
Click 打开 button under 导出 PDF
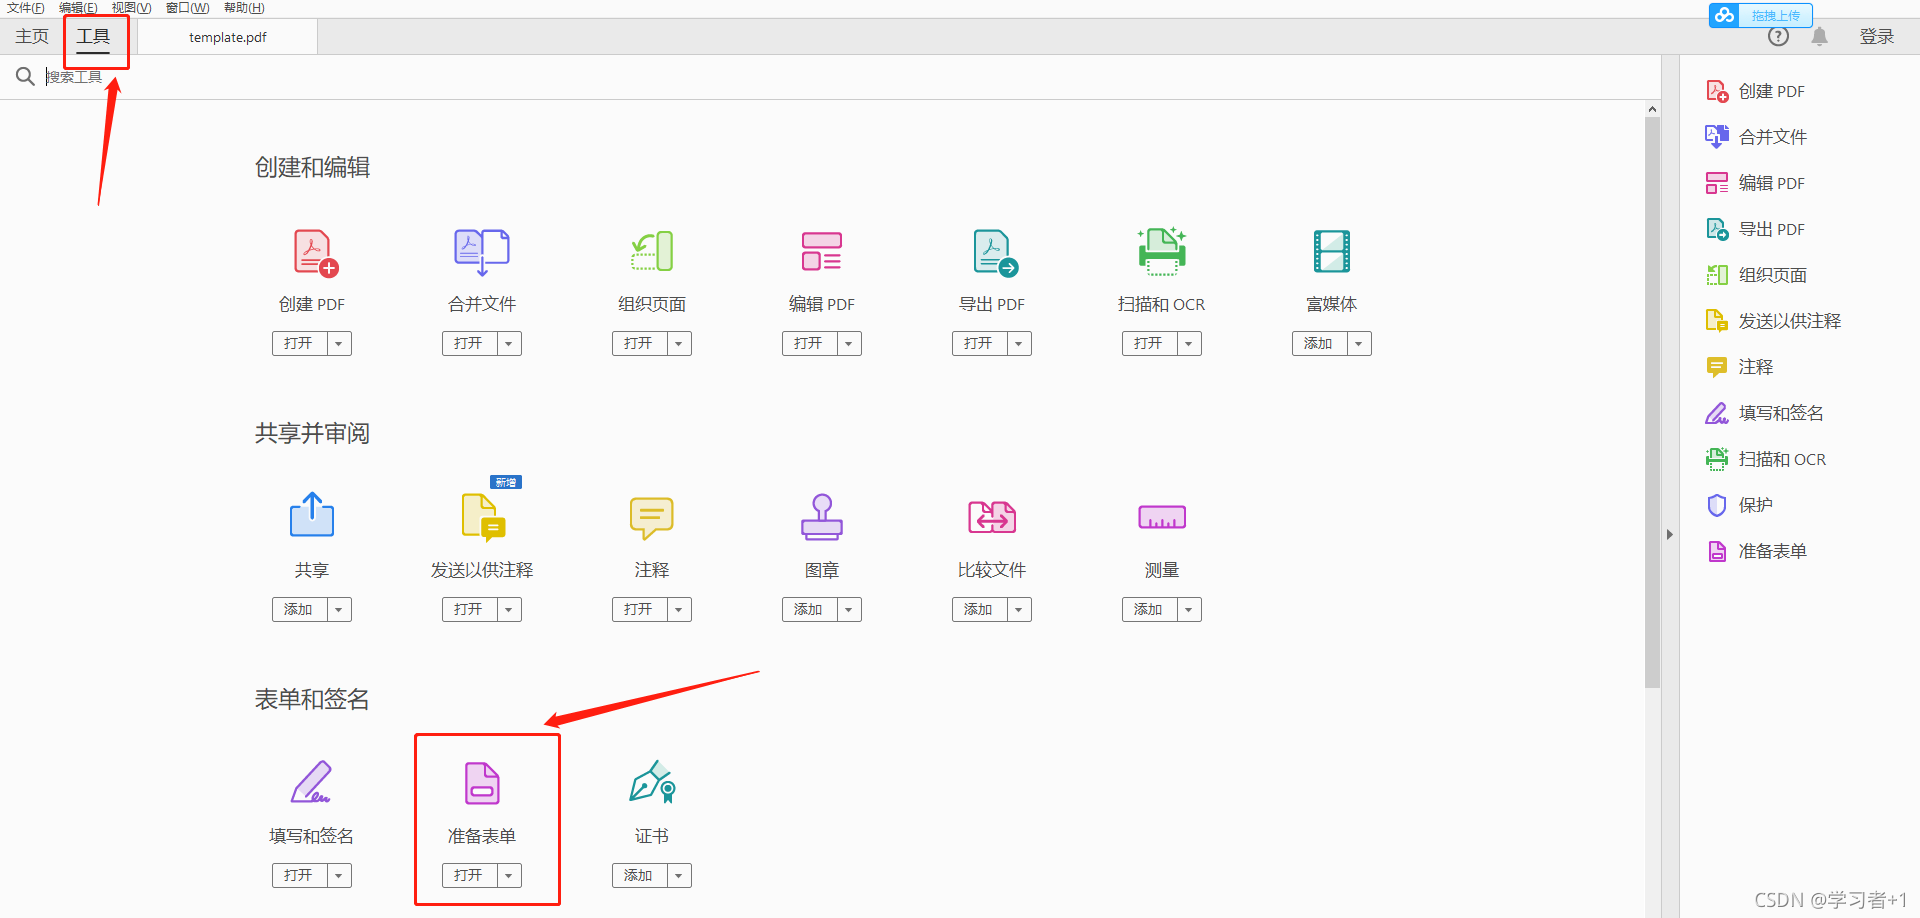(979, 344)
